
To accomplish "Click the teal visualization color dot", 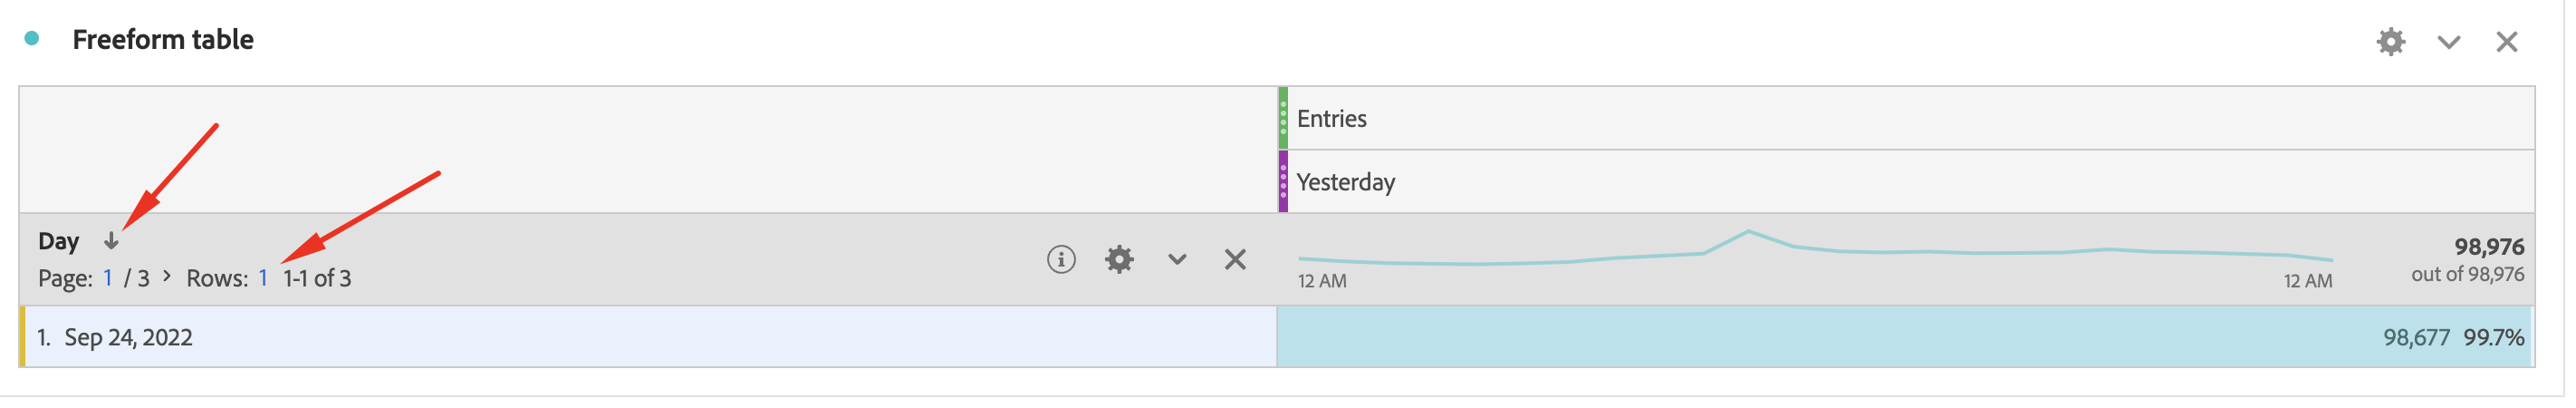I will (x=32, y=39).
